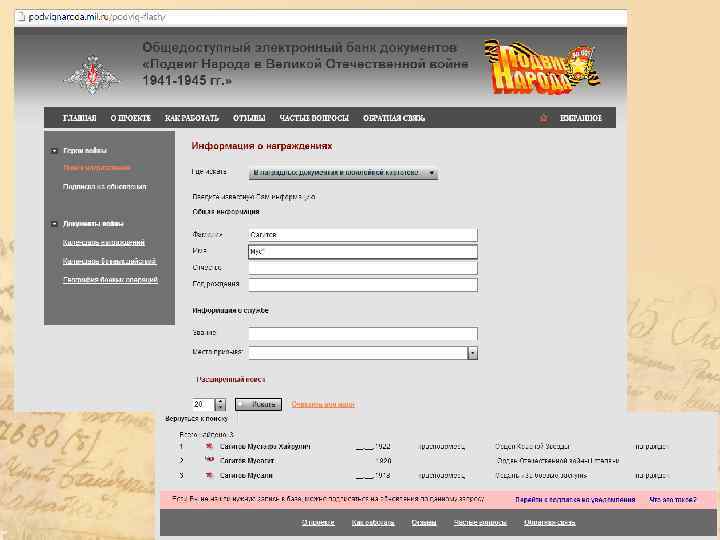Click the medal icon beside Сагитов Мусали
Viewport: 720px width, 540px height.
click(x=209, y=475)
